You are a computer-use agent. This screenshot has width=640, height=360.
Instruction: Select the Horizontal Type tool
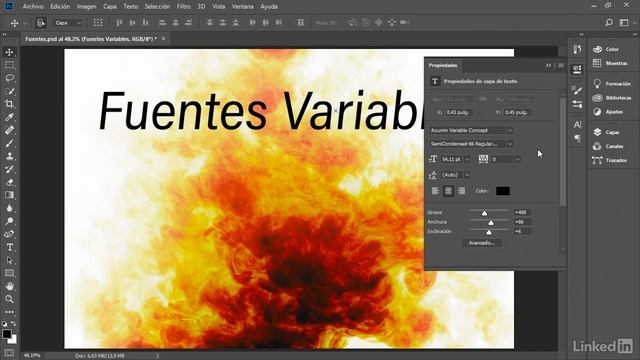pyautogui.click(x=9, y=247)
